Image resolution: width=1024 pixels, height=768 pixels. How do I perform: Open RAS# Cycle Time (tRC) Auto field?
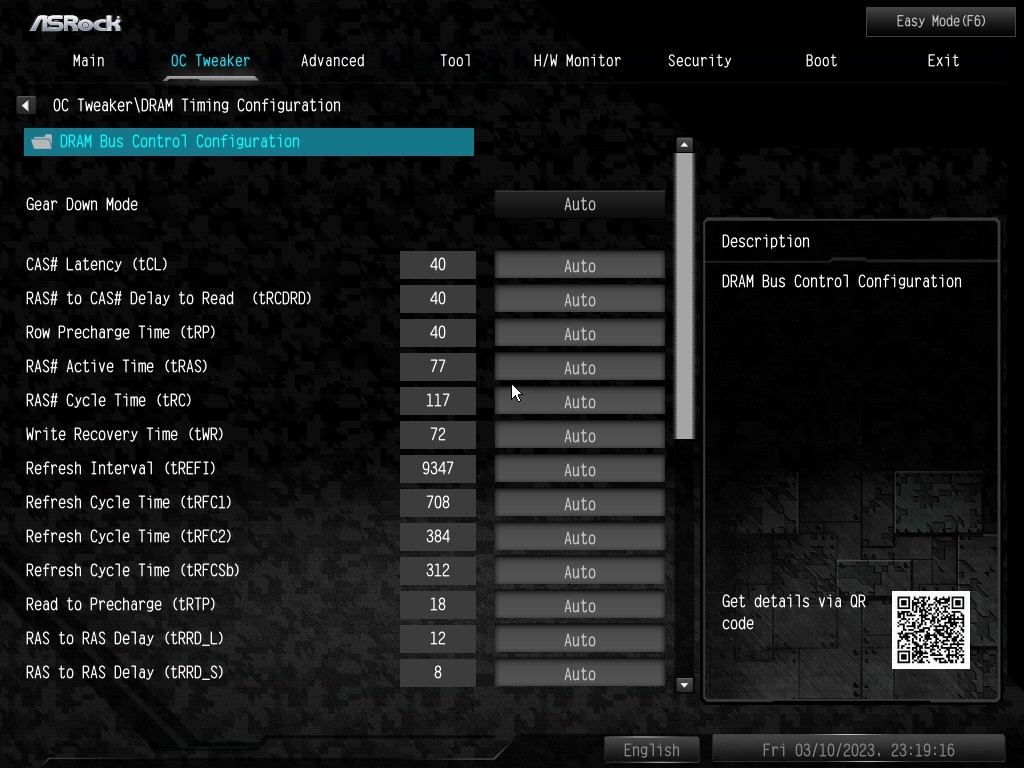pos(580,402)
